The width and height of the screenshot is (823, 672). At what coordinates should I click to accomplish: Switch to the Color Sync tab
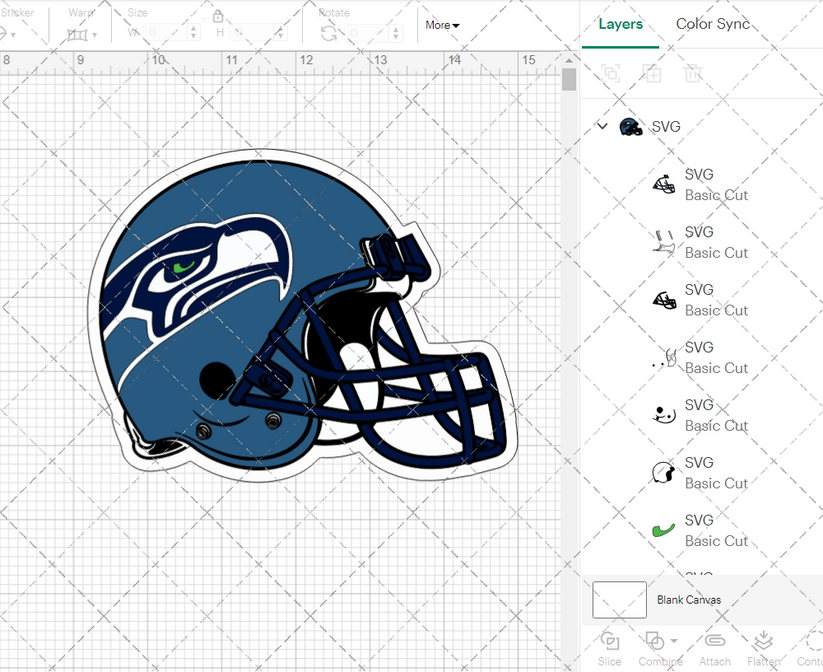pos(713,24)
